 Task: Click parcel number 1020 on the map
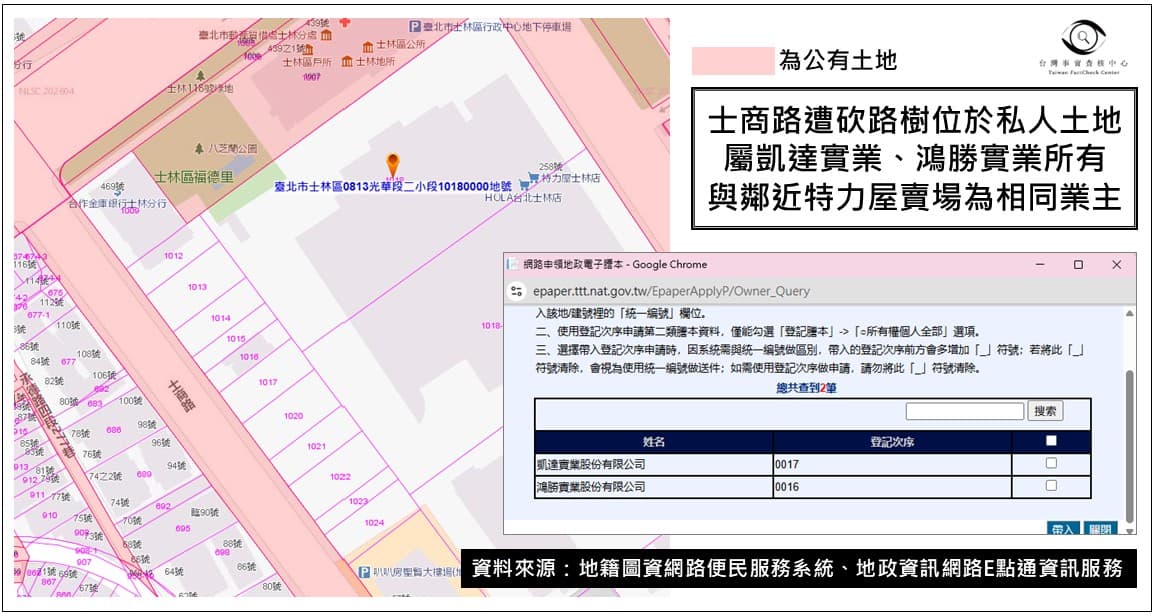(x=293, y=416)
